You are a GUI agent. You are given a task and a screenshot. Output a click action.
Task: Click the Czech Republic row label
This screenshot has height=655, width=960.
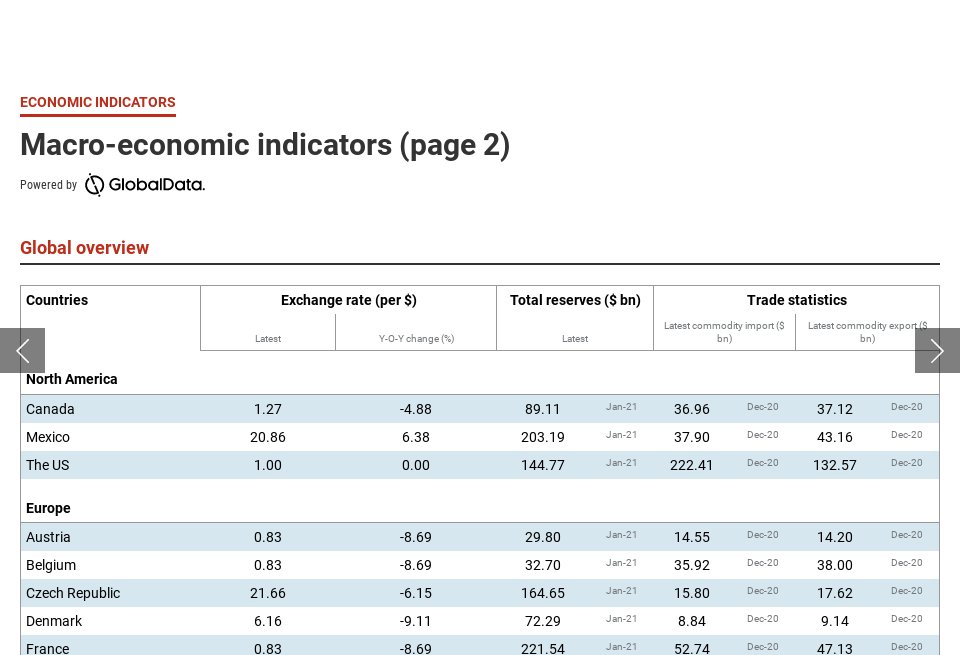point(73,593)
